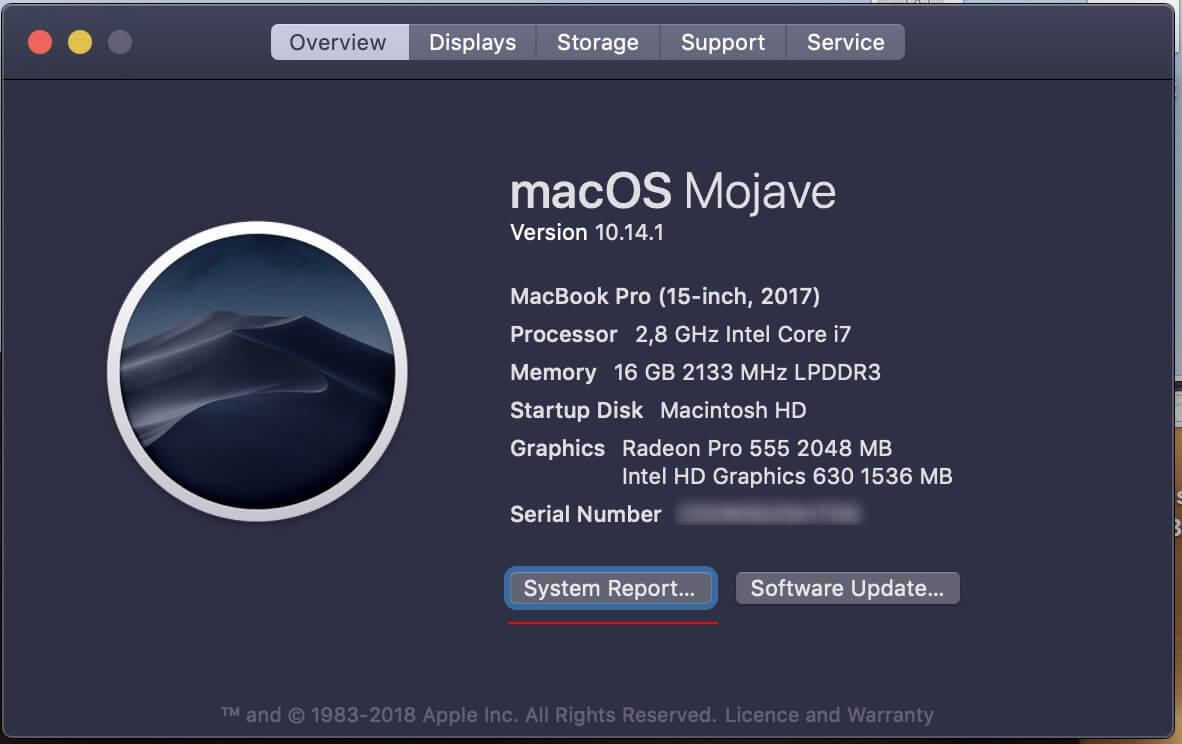1182x744 pixels.
Task: Select the Support tab
Action: tap(722, 42)
